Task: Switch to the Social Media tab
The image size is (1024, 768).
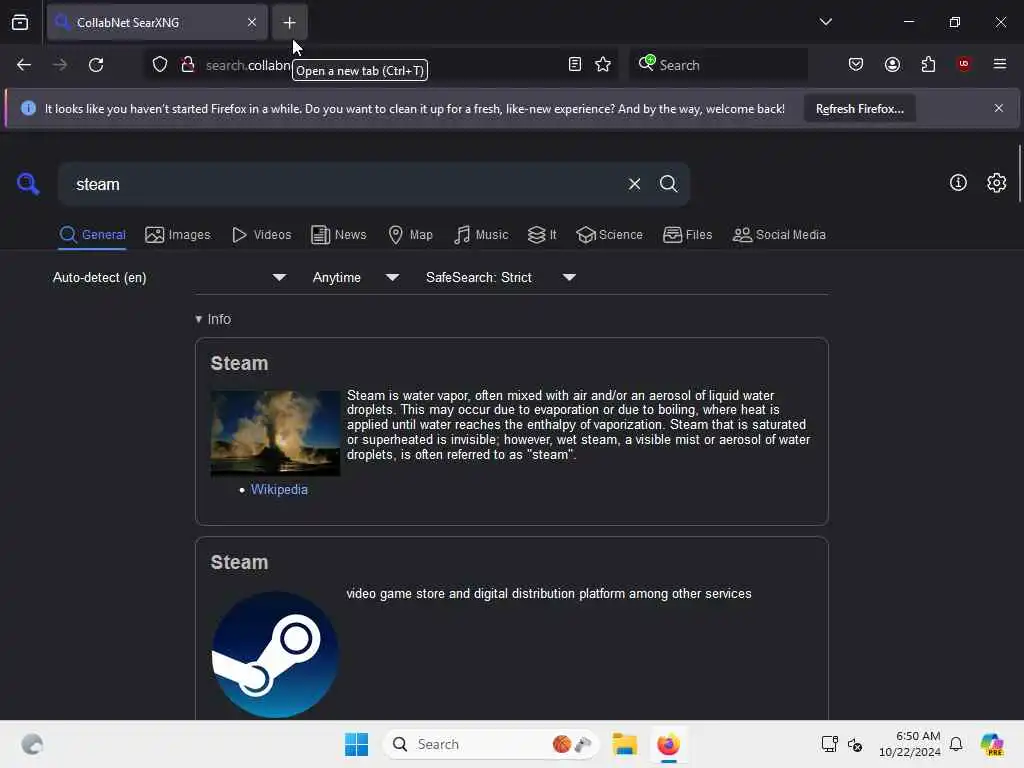Action: coord(779,234)
